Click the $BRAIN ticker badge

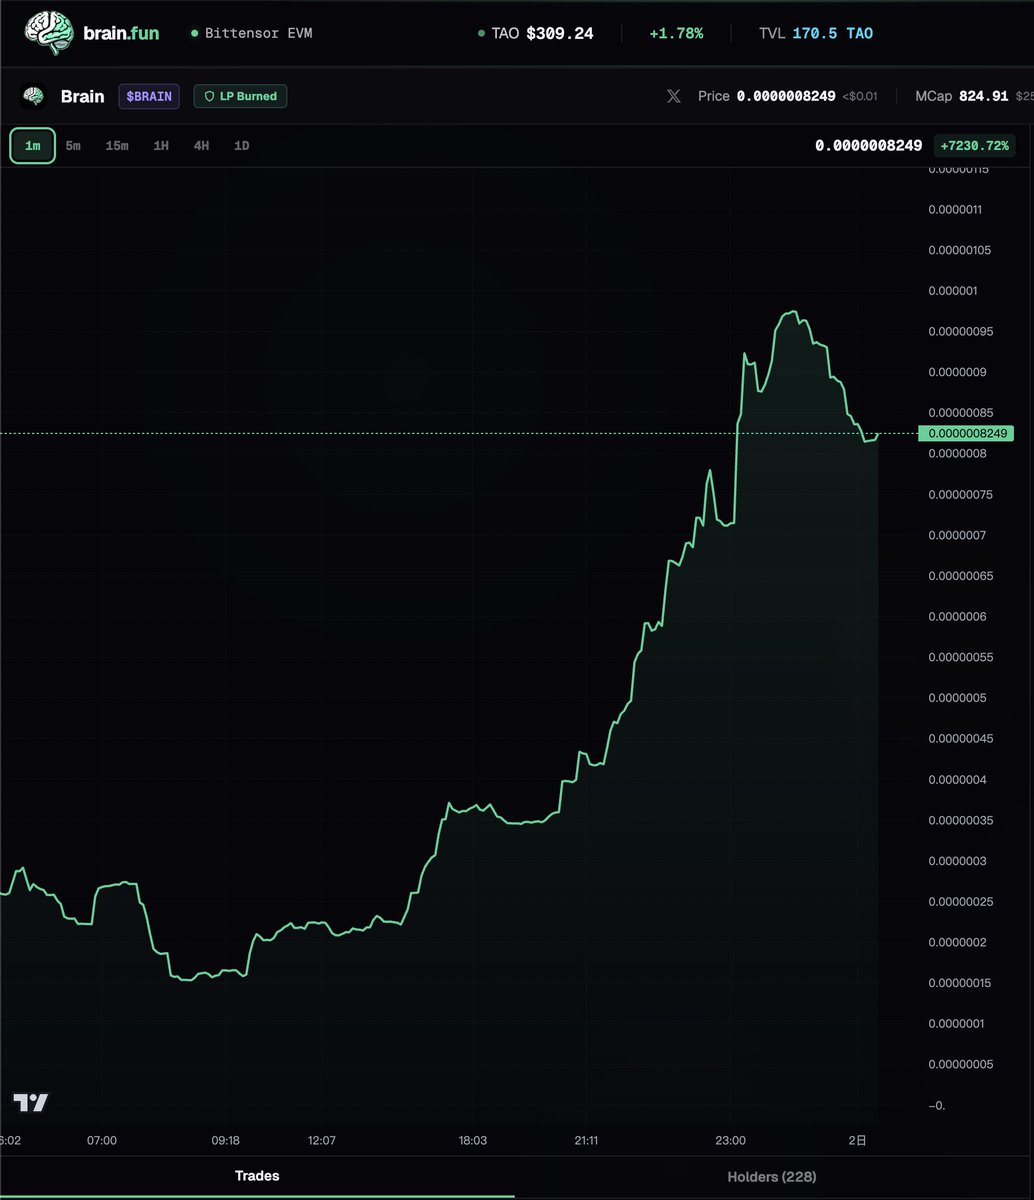pyautogui.click(x=149, y=97)
